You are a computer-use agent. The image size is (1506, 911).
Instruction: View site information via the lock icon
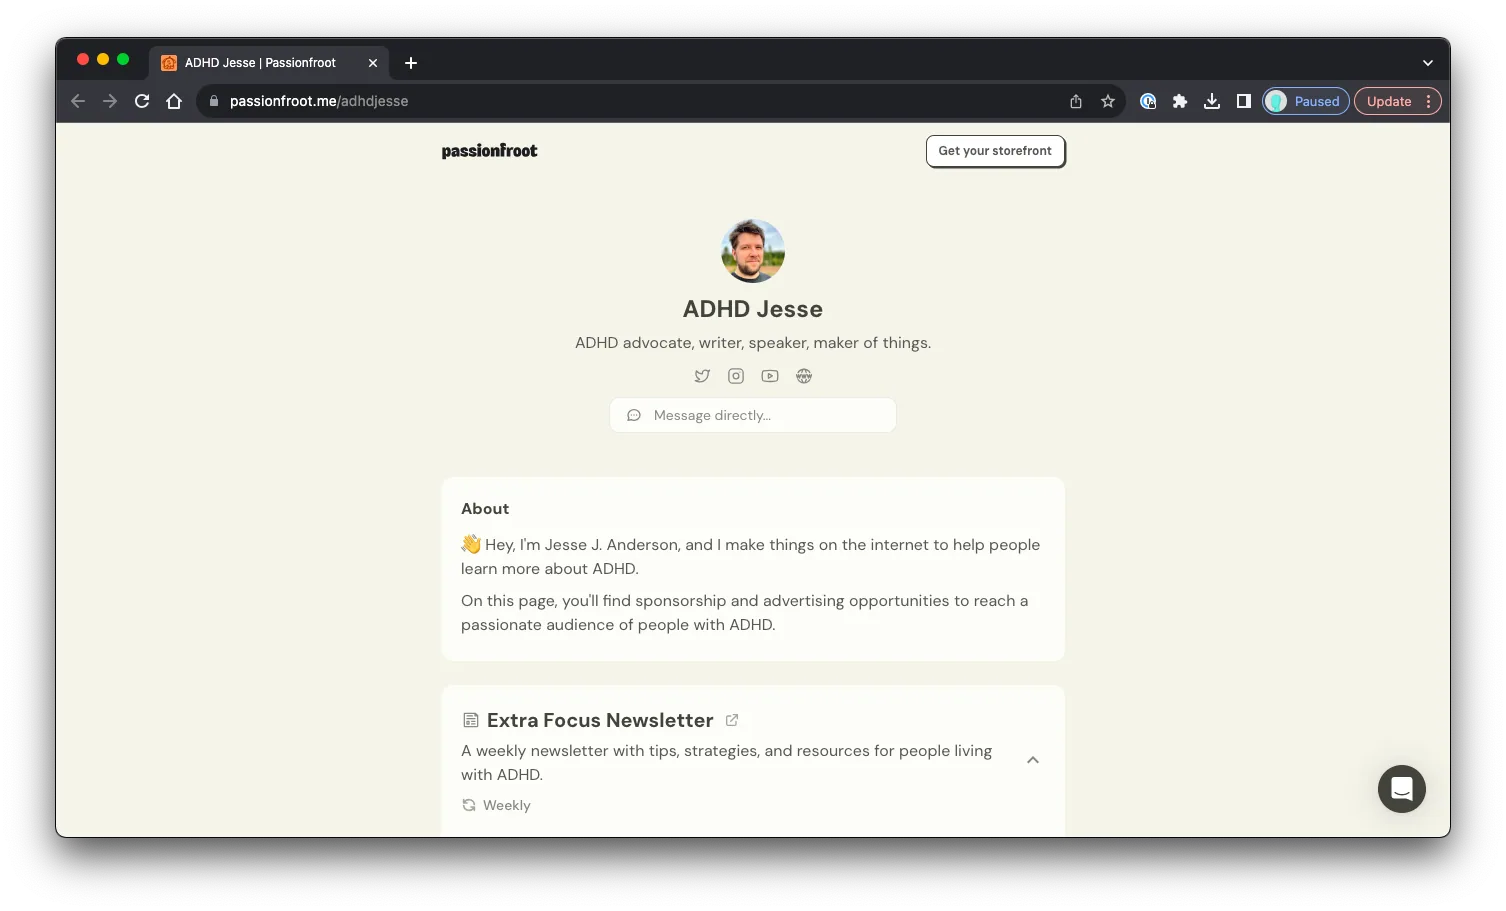coord(213,101)
